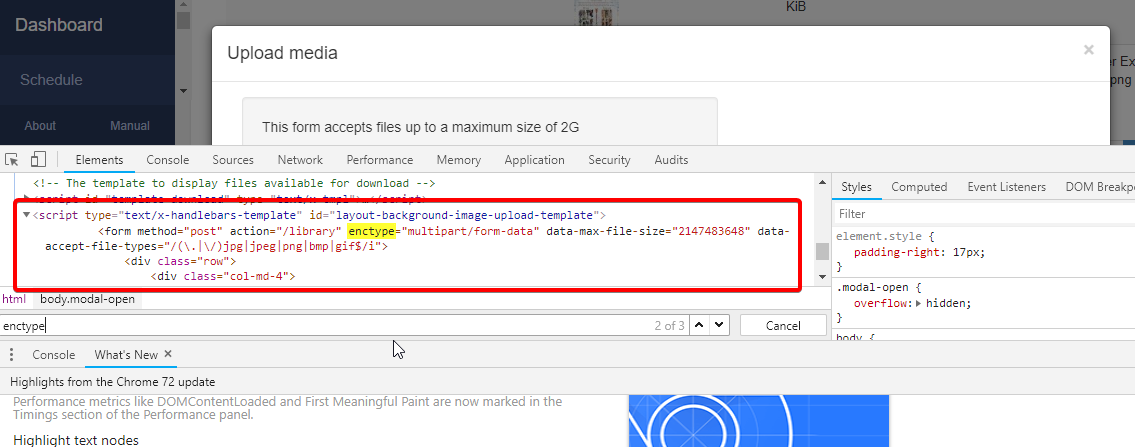Image resolution: width=1135 pixels, height=447 pixels.
Task: Go to the previous search result arrow
Action: [x=699, y=325]
